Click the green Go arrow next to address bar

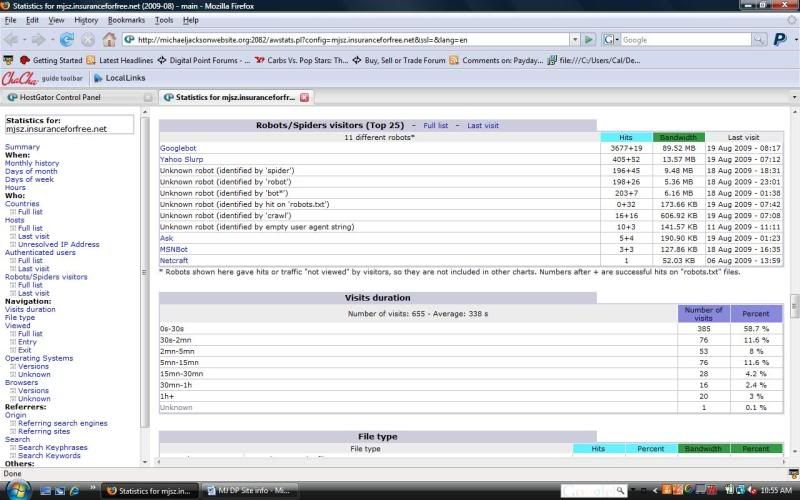pos(589,39)
